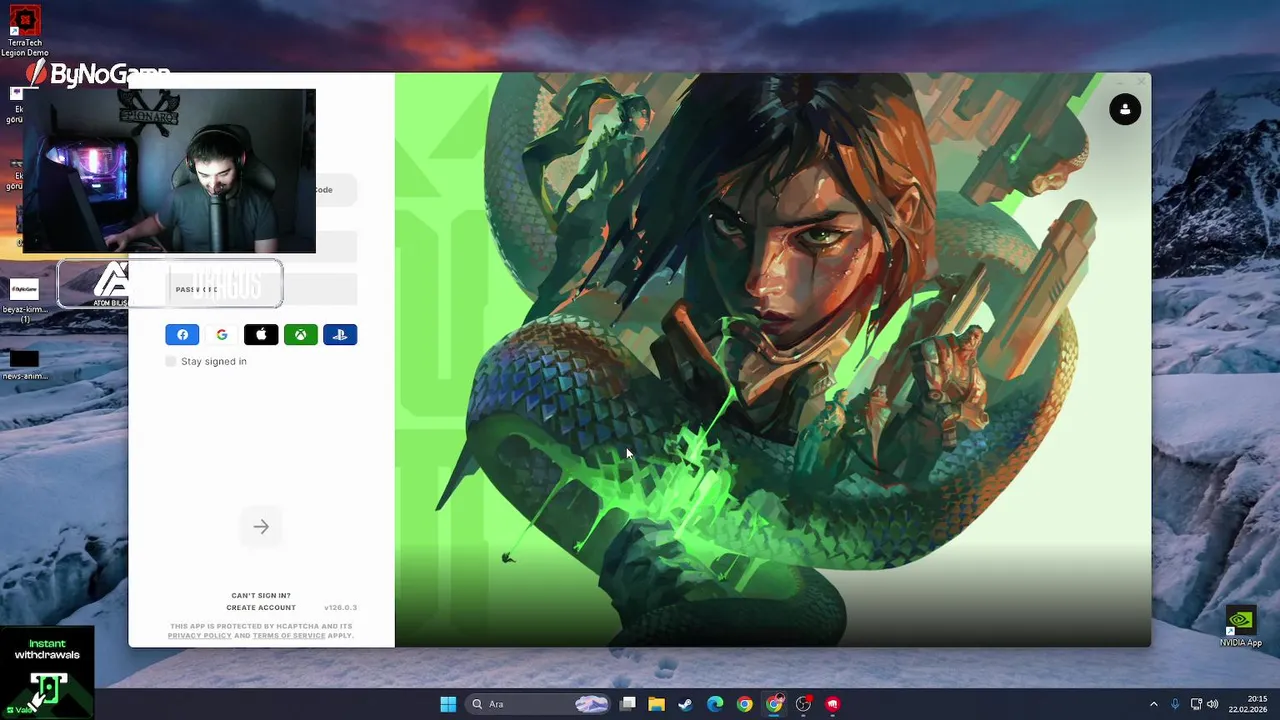This screenshot has height=720, width=1280.
Task: Click the account profile icon in the Riot client
Action: (1125, 109)
